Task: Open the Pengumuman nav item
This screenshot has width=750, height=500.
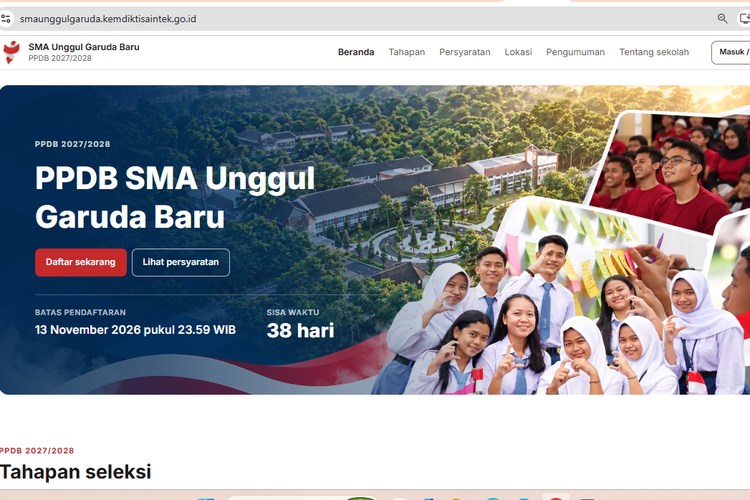Action: pos(575,52)
